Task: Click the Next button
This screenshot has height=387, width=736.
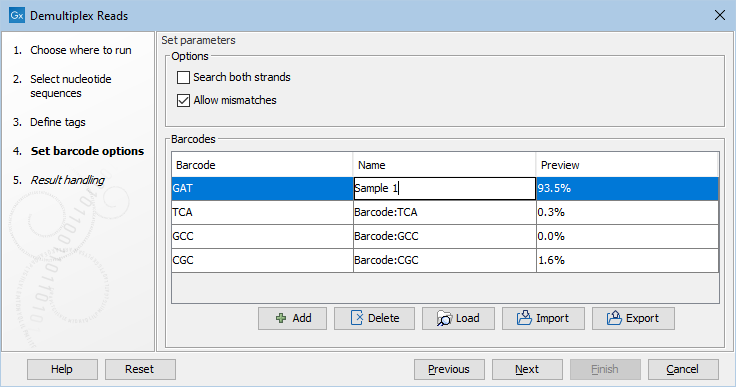Action: [527, 370]
